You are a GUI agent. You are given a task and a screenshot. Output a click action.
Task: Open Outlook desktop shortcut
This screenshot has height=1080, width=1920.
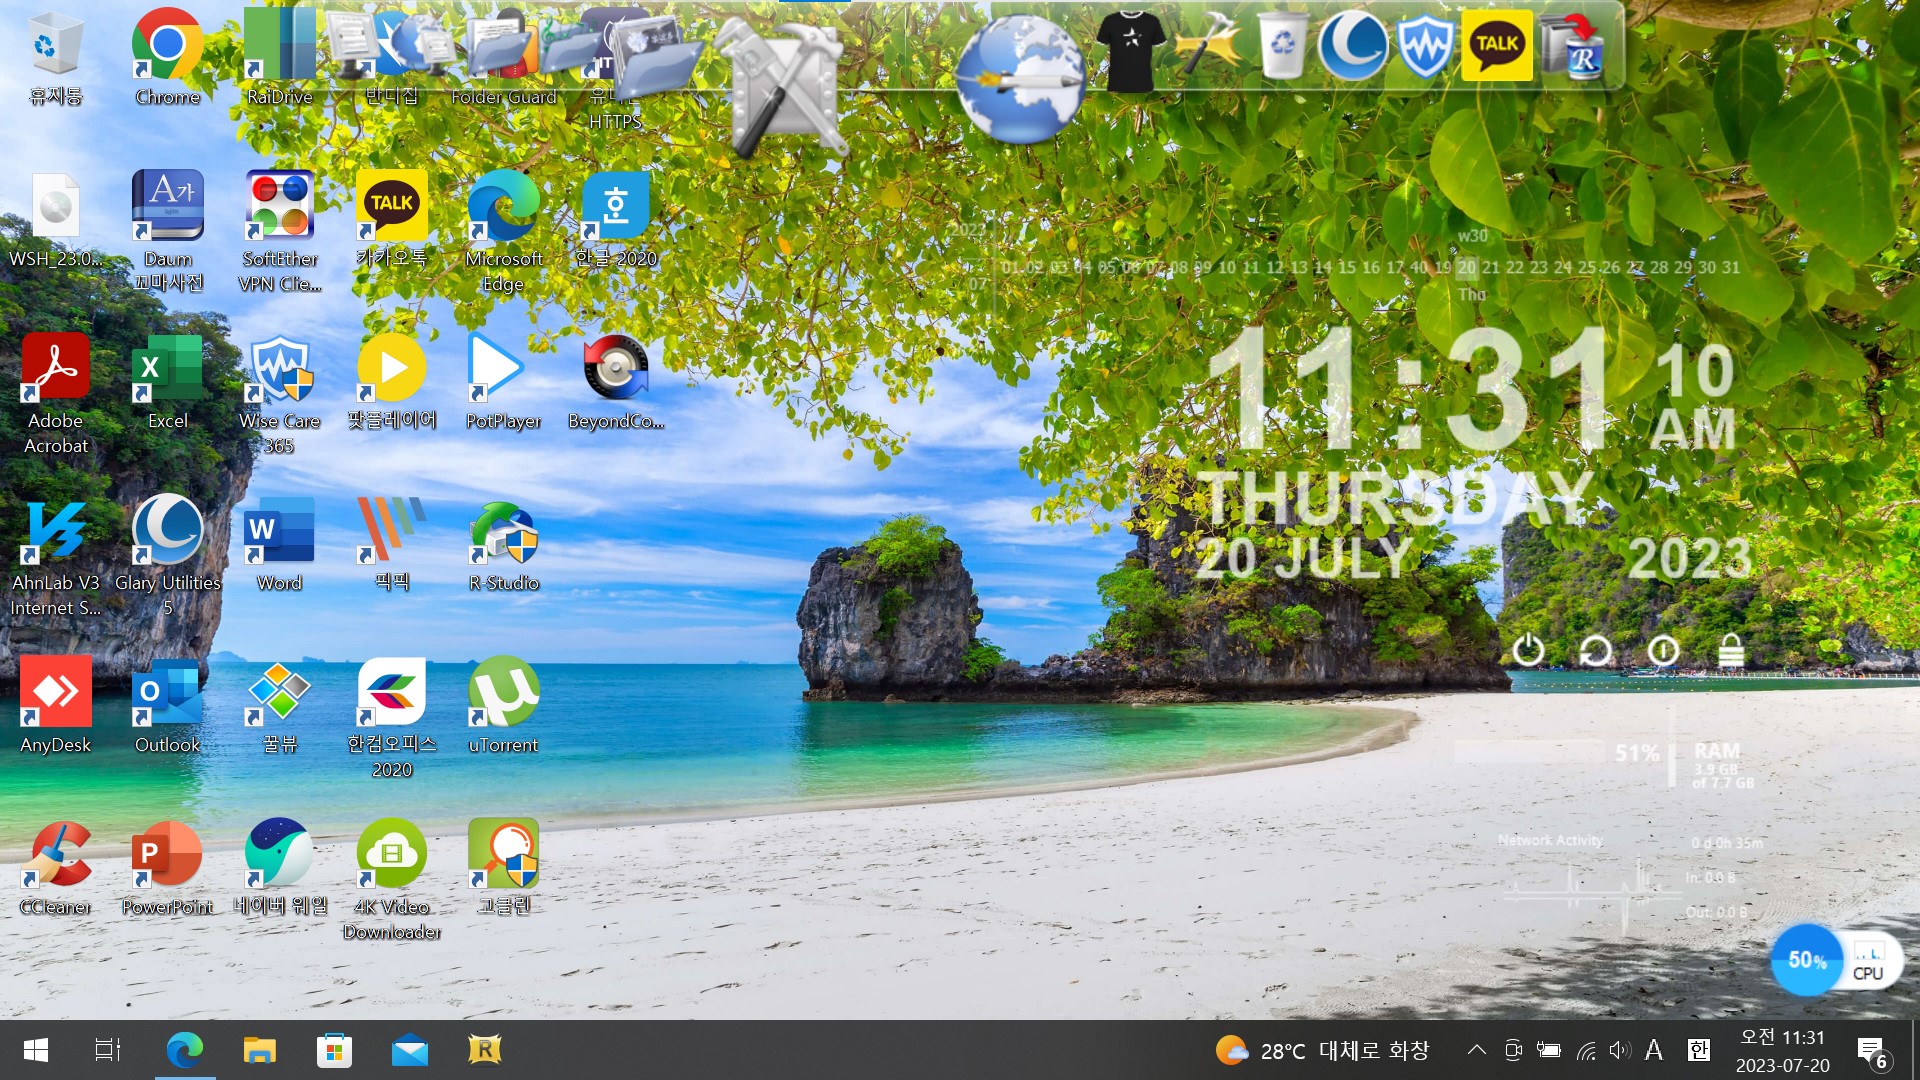168,706
